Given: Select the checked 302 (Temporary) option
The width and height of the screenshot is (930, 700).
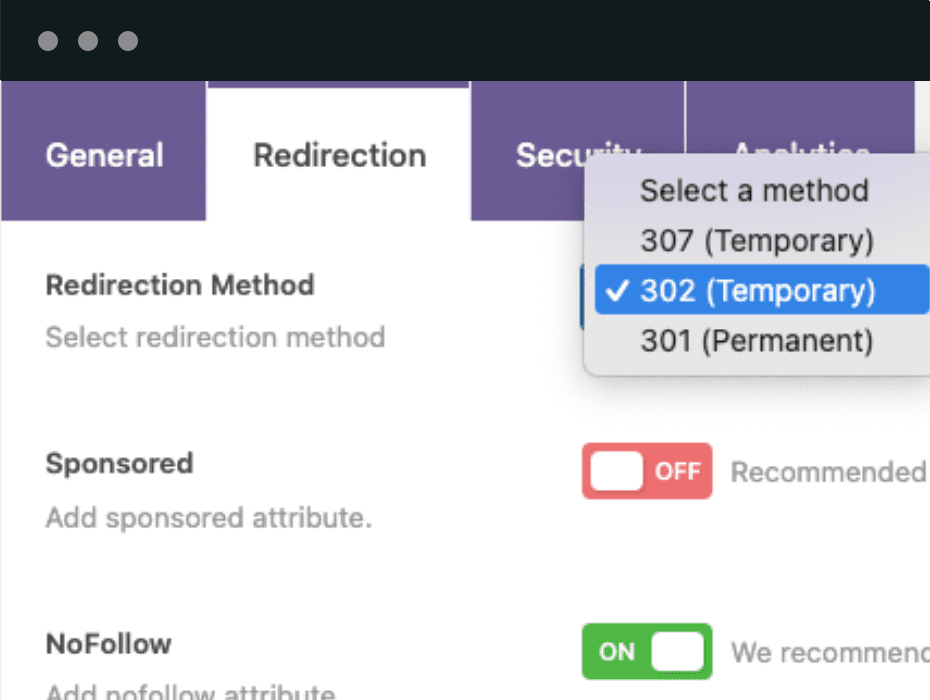Looking at the screenshot, I should (756, 291).
